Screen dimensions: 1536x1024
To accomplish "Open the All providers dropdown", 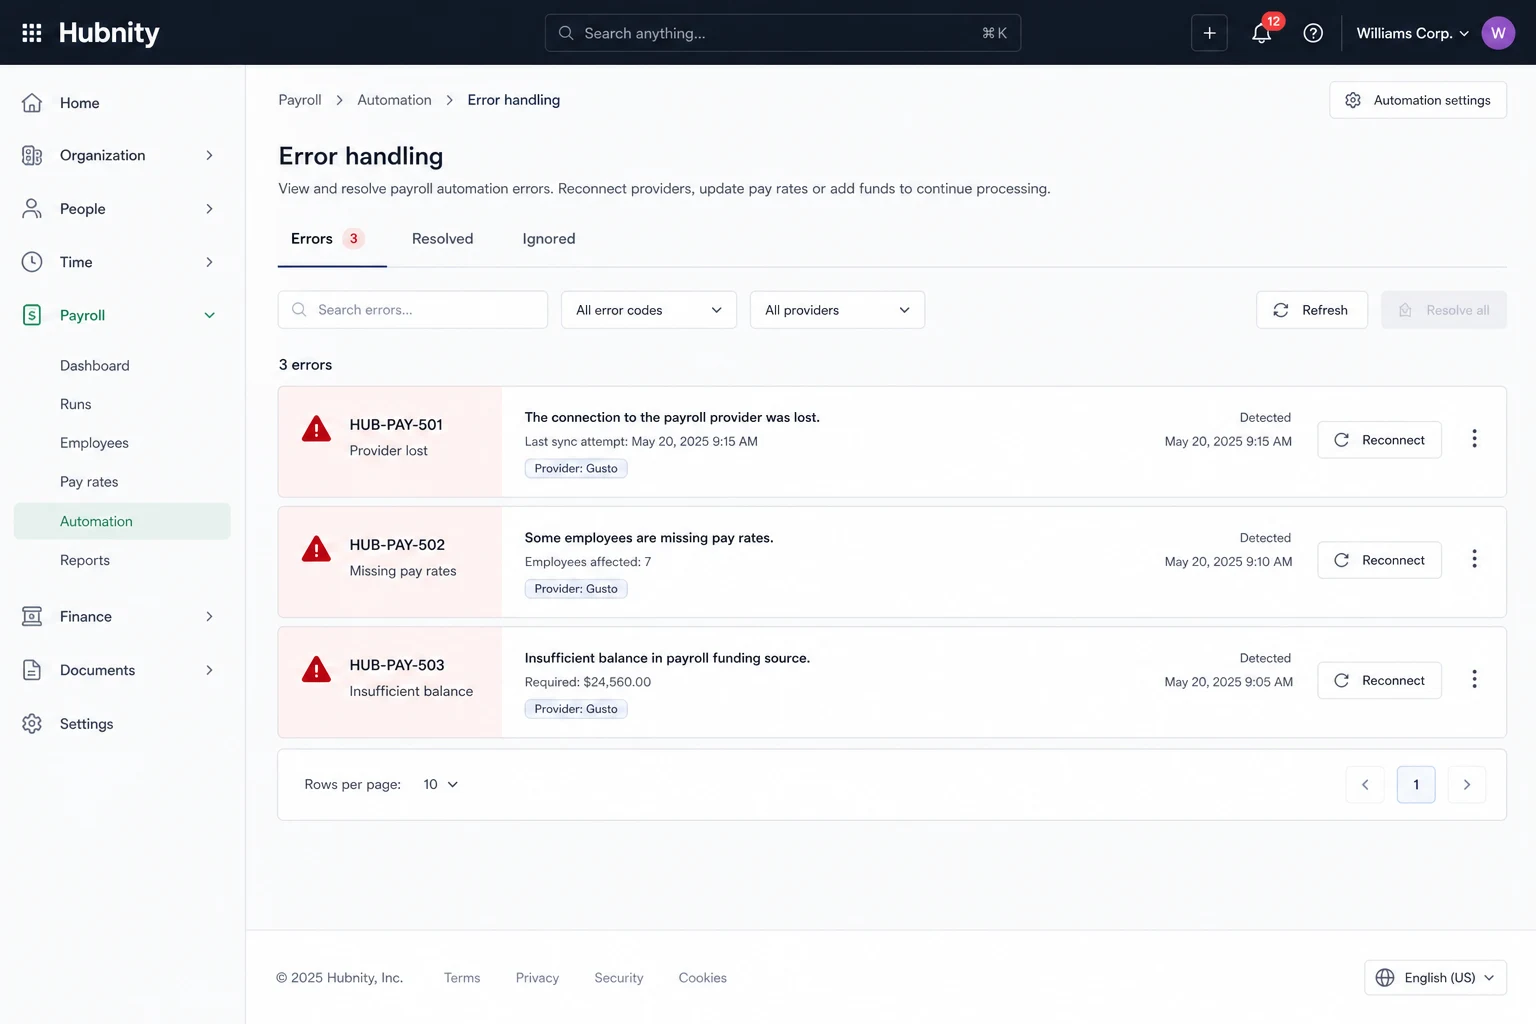I will point(837,310).
